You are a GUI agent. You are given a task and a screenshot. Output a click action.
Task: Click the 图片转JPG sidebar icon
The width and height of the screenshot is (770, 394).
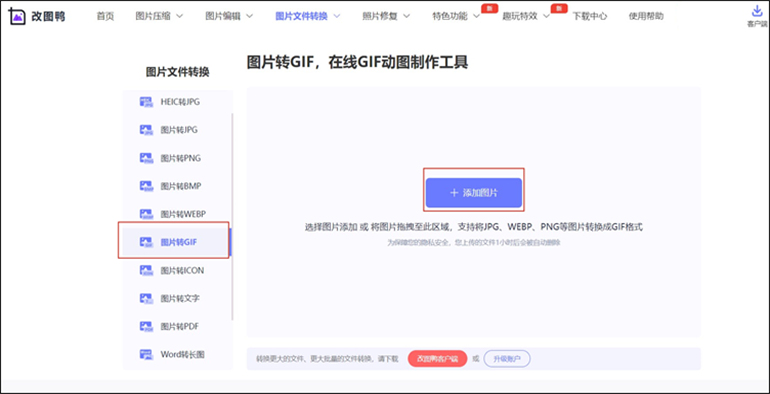coord(146,130)
